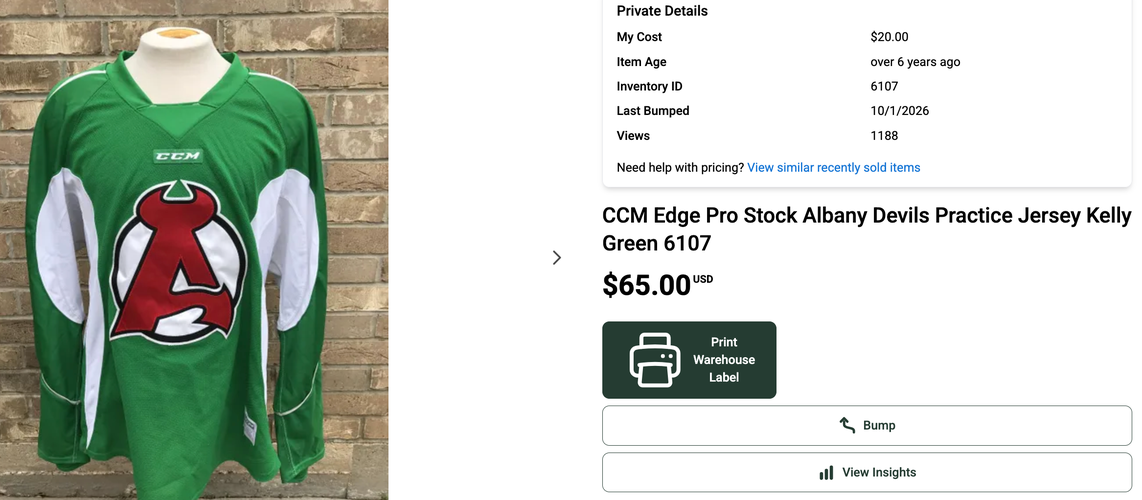Click the Inventory ID value 6107
The height and width of the screenshot is (500, 1142).
[x=884, y=87]
